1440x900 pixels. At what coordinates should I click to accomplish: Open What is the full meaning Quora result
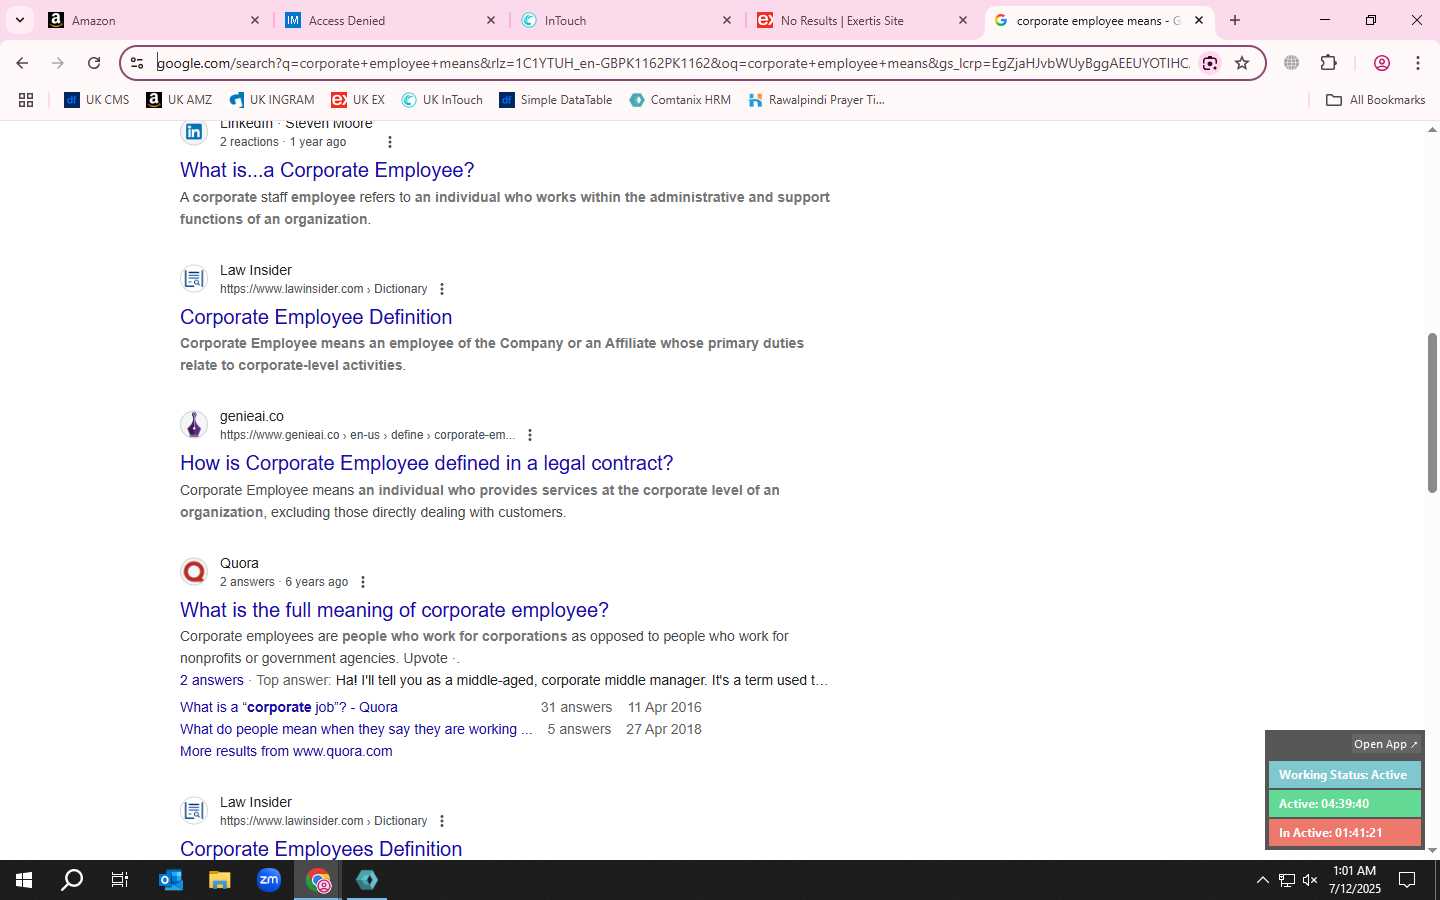(x=394, y=610)
